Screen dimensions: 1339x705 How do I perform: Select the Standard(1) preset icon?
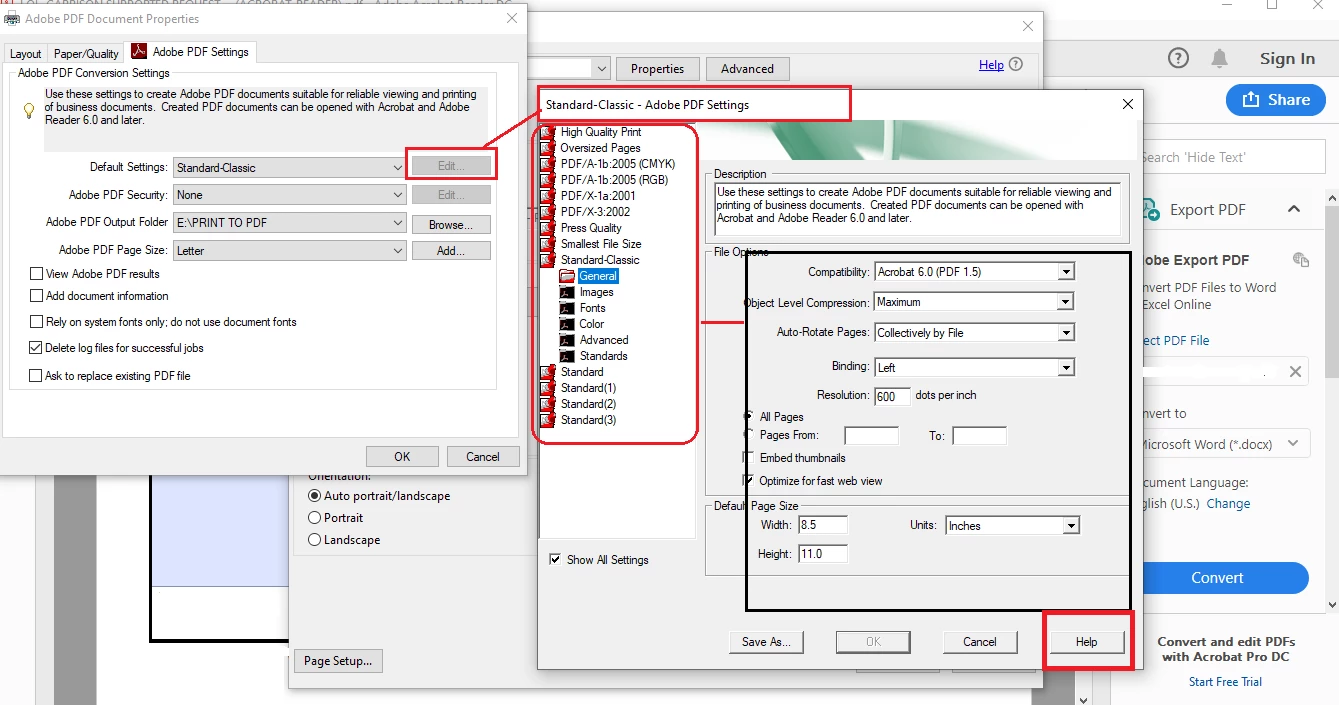[x=548, y=388]
